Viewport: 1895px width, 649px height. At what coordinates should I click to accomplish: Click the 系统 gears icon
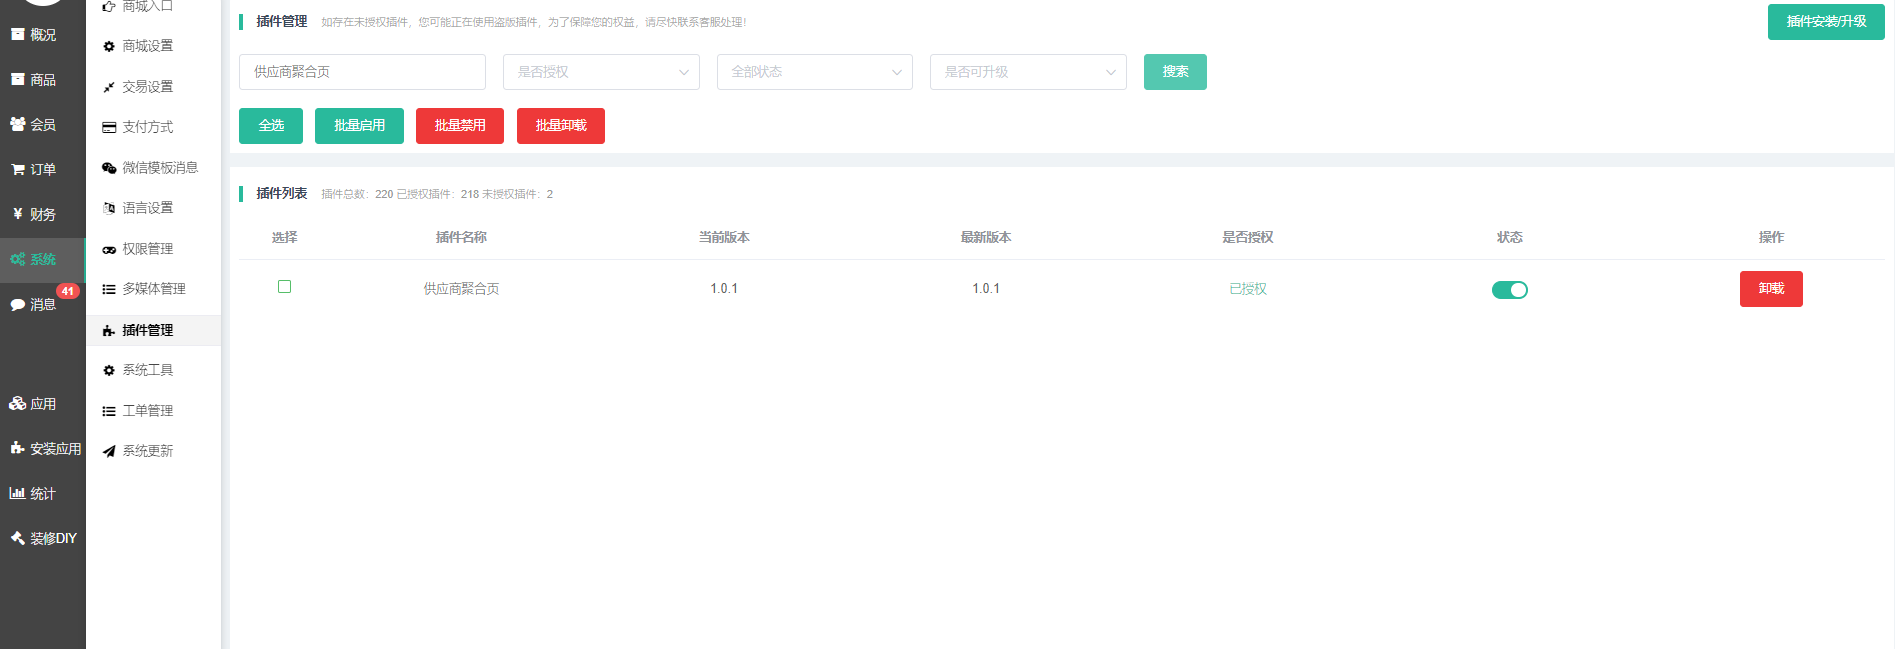tap(18, 259)
